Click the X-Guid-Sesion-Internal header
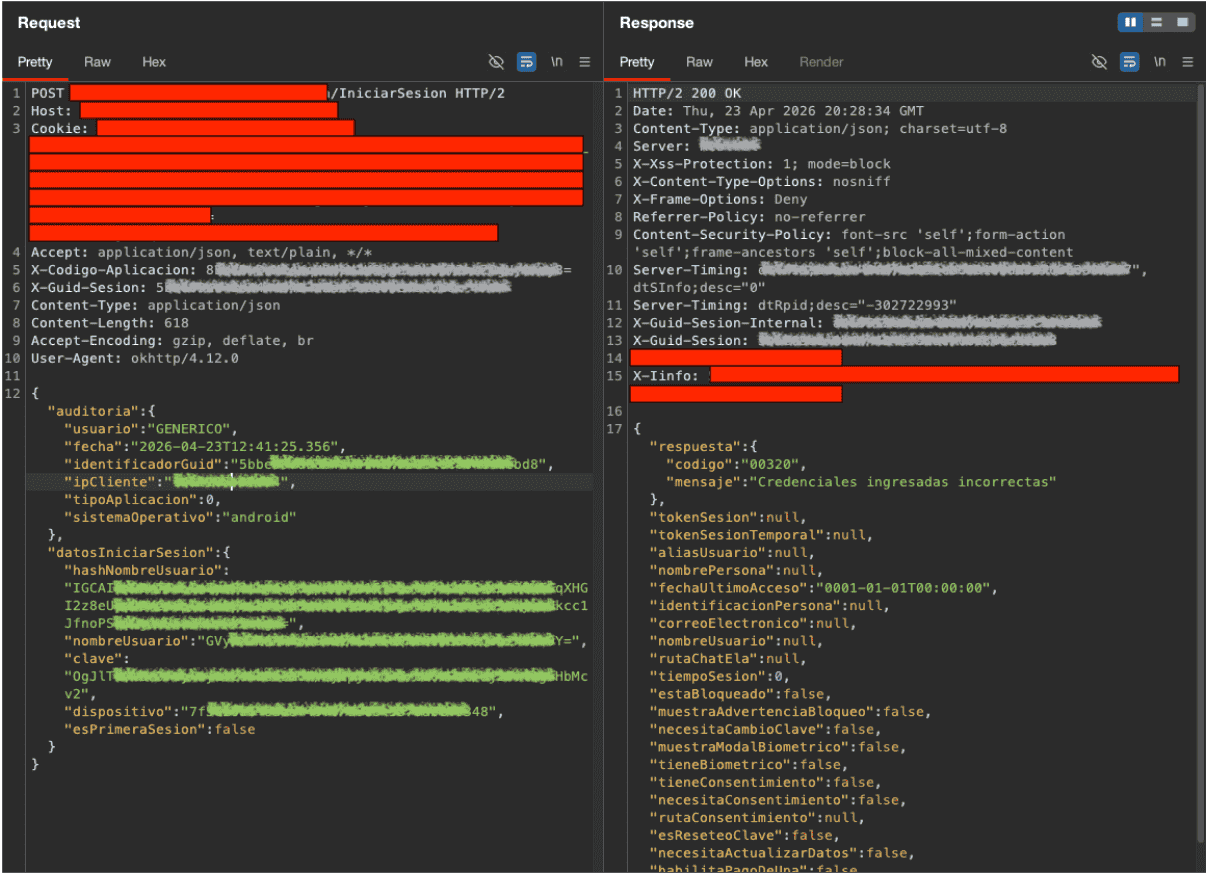This screenshot has width=1210, height=876. [867, 323]
